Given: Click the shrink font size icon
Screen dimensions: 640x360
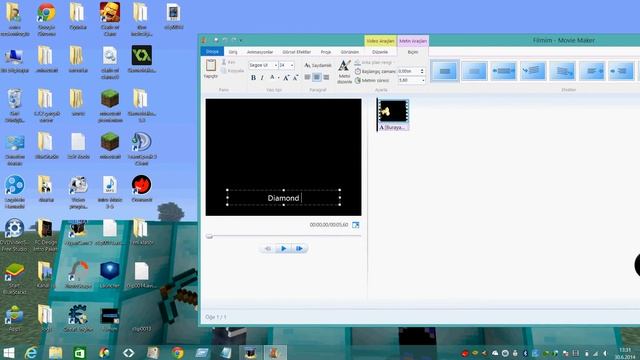Looking at the screenshot, I should coord(296,78).
